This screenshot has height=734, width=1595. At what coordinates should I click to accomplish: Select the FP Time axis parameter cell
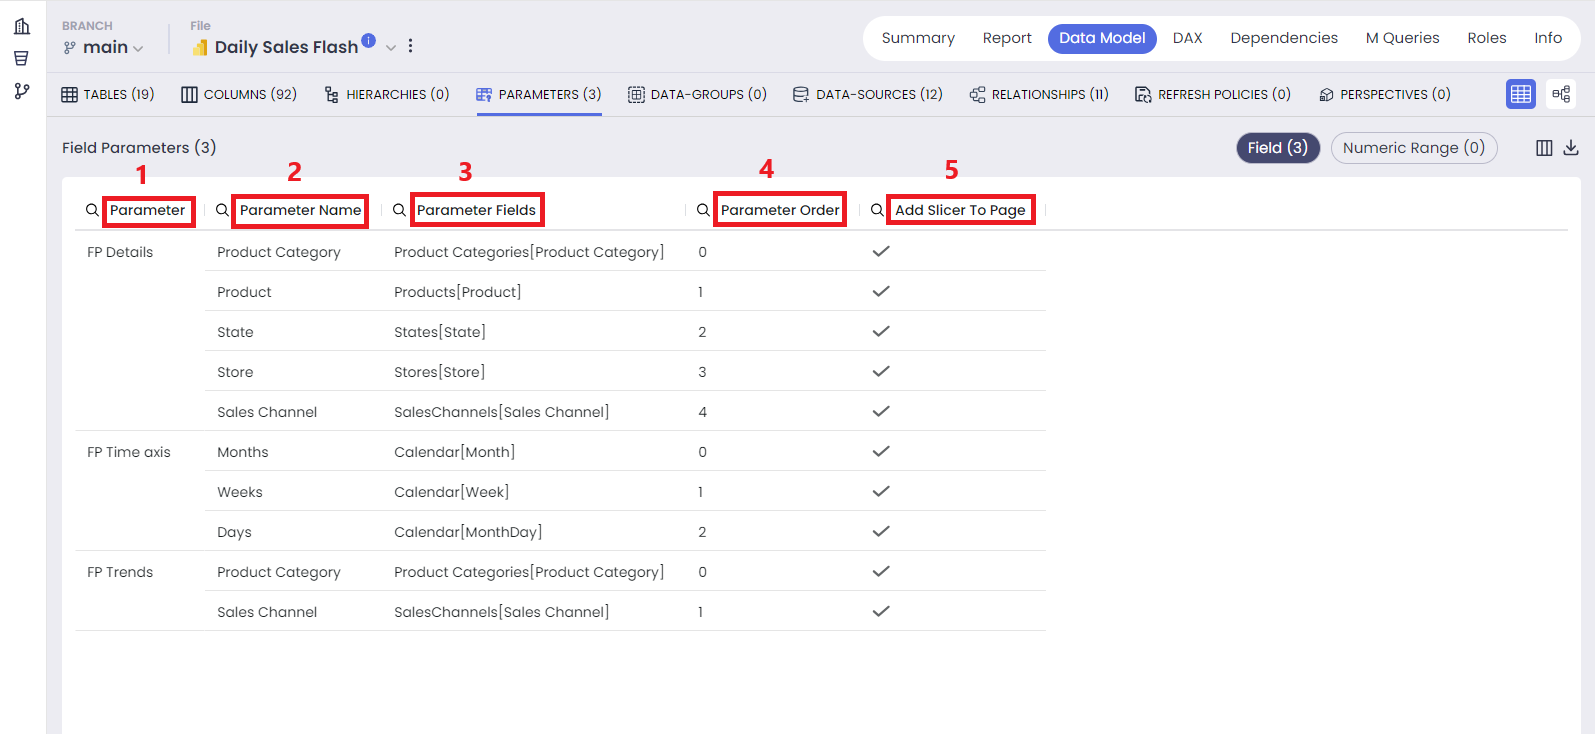coord(129,452)
